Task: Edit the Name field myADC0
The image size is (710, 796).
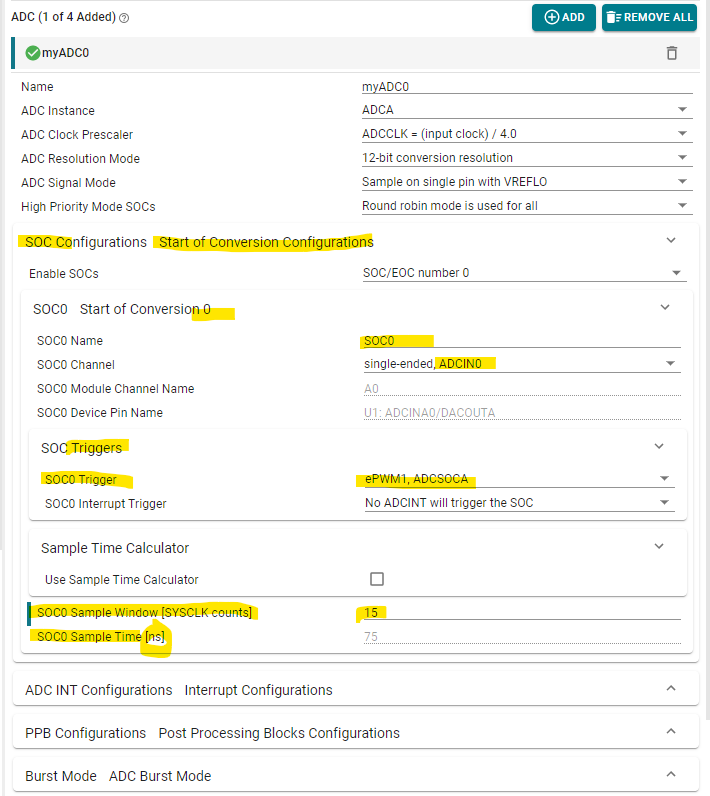Action: coord(527,87)
